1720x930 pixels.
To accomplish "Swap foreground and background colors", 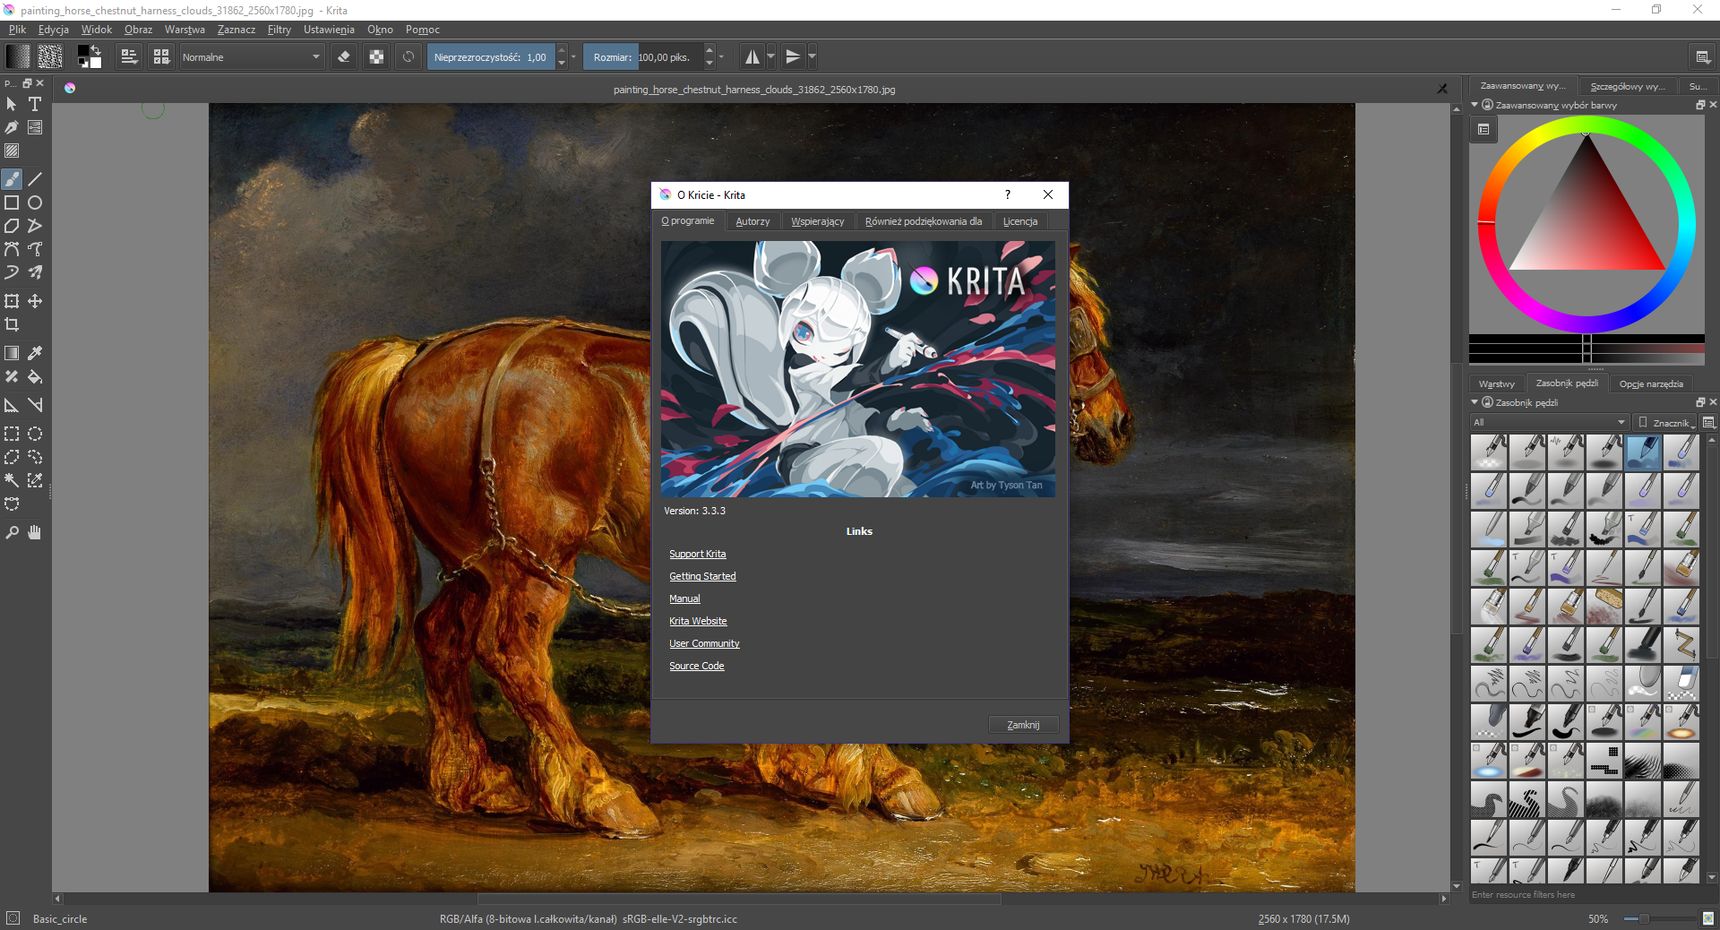I will coord(96,50).
